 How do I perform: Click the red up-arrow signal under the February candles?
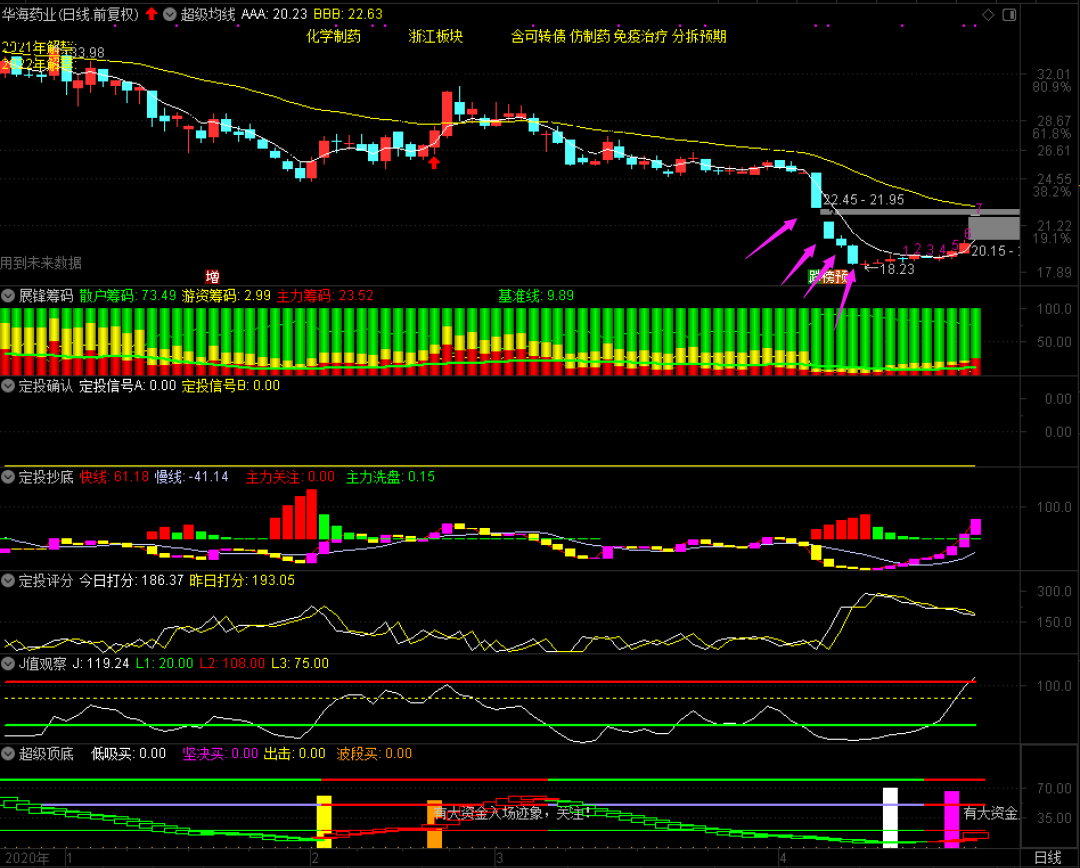pyautogui.click(x=435, y=163)
